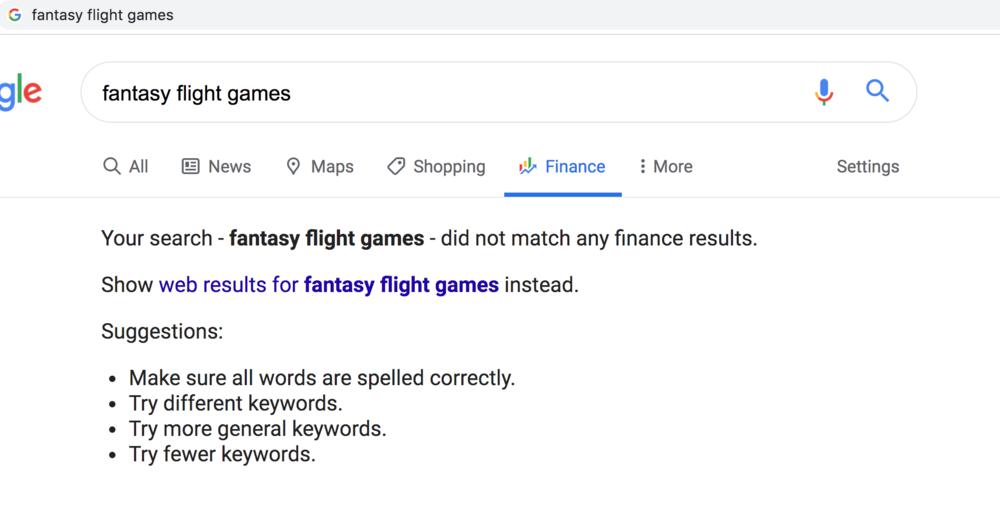
Task: Switch to the News tab
Action: coord(229,167)
